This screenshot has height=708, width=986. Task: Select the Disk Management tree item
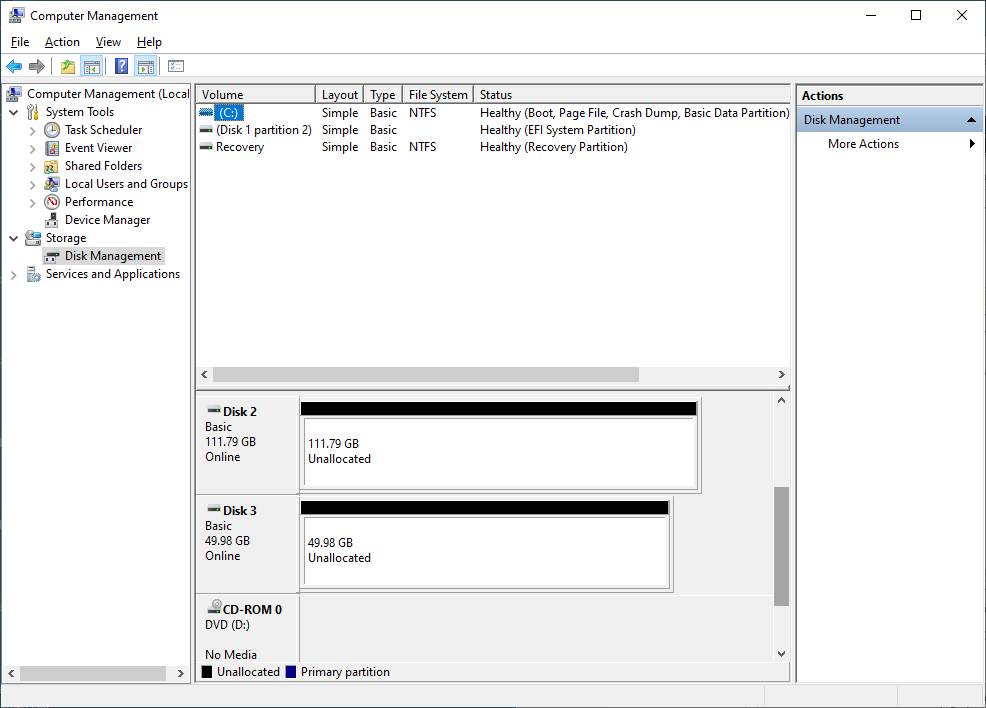point(113,256)
